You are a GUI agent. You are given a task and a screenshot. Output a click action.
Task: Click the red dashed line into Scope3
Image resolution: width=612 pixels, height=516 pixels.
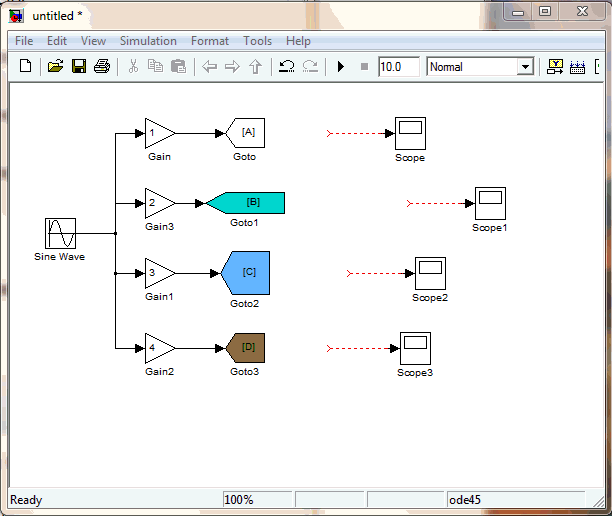[x=362, y=348]
